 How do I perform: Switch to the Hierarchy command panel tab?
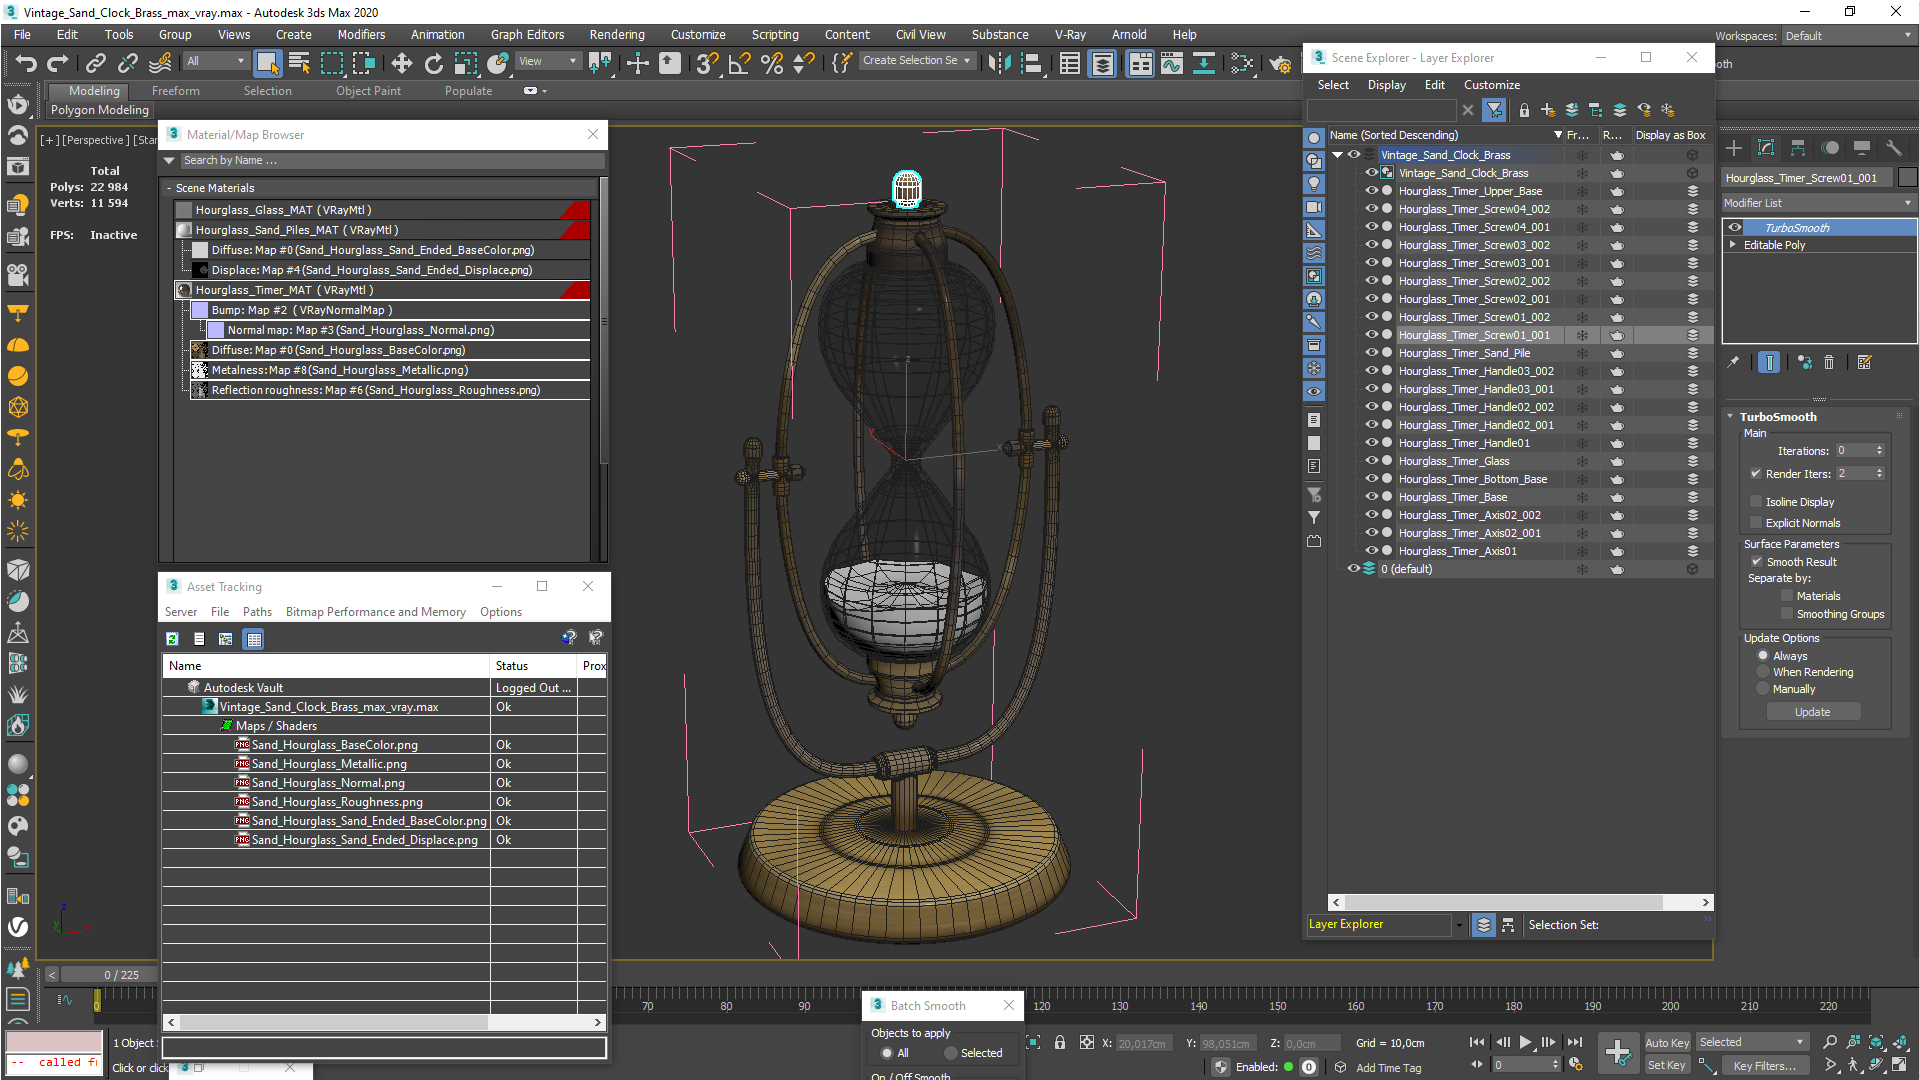(x=1798, y=148)
